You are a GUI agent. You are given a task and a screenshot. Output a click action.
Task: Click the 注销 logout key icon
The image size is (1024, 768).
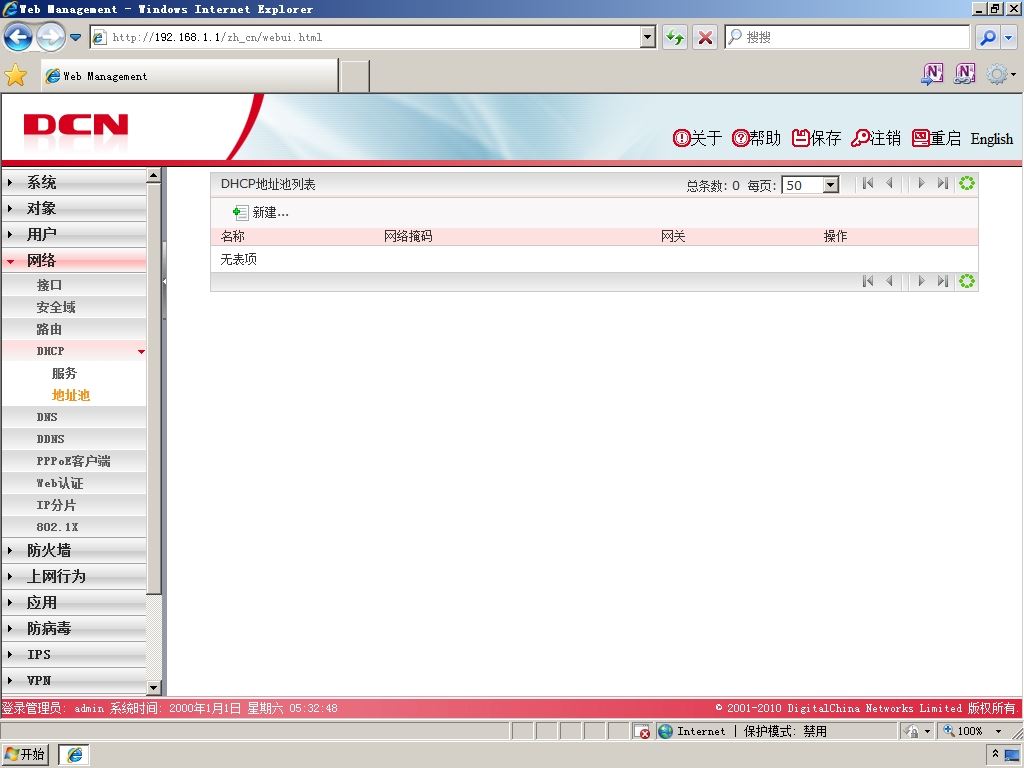point(860,138)
